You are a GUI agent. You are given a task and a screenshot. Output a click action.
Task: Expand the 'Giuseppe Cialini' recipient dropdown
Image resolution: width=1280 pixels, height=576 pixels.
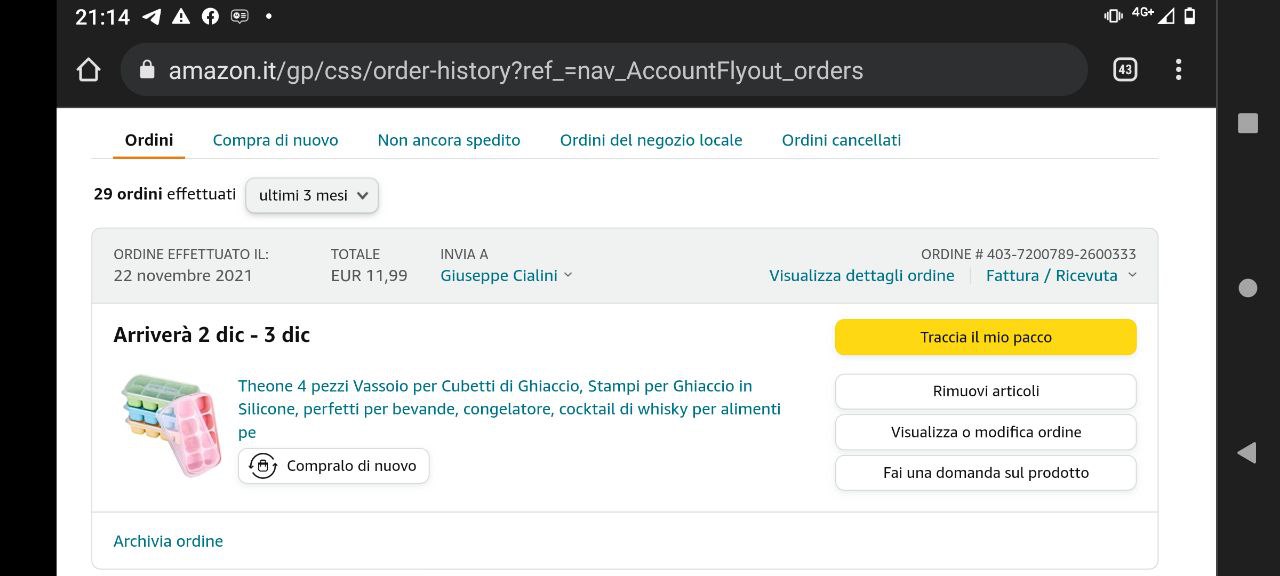tap(506, 276)
